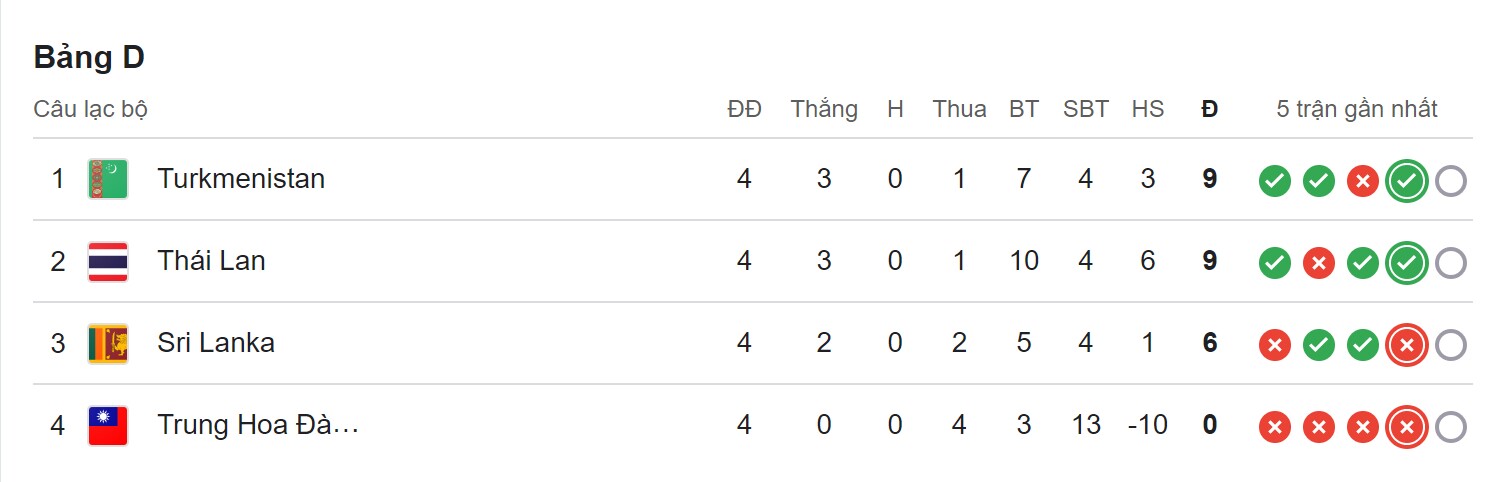Click the Turkmenistan flag icon
This screenshot has width=1498, height=482.
tap(108, 179)
